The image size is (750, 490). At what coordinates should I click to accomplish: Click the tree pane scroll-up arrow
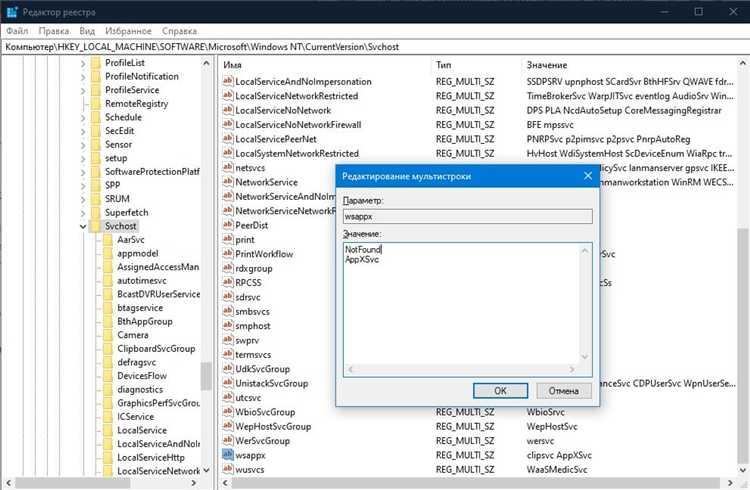click(x=206, y=63)
